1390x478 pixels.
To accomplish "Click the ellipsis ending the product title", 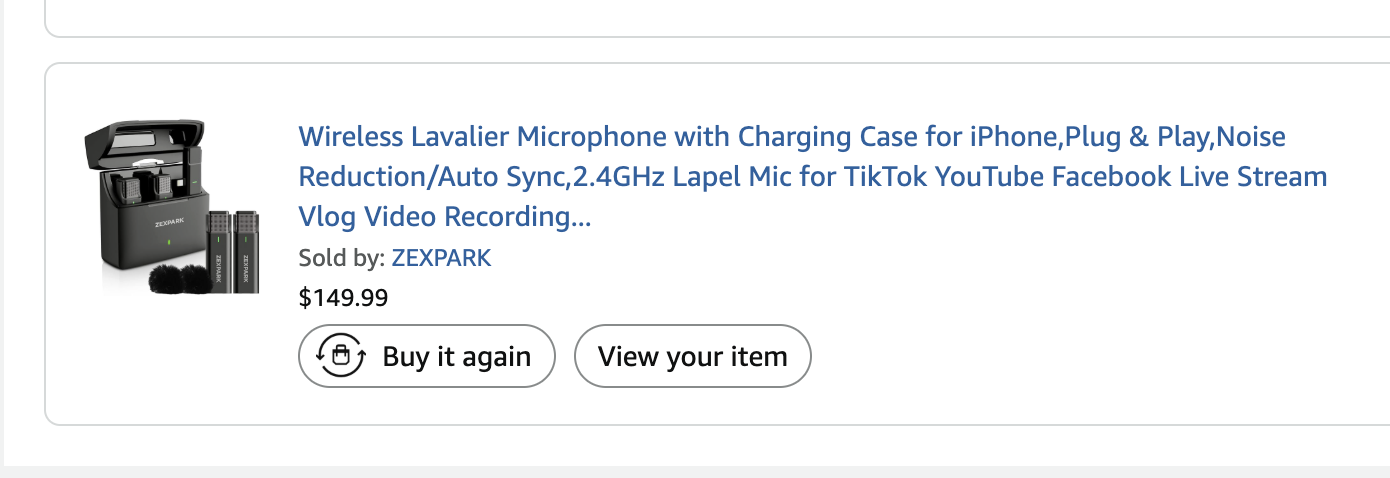I will [580, 216].
